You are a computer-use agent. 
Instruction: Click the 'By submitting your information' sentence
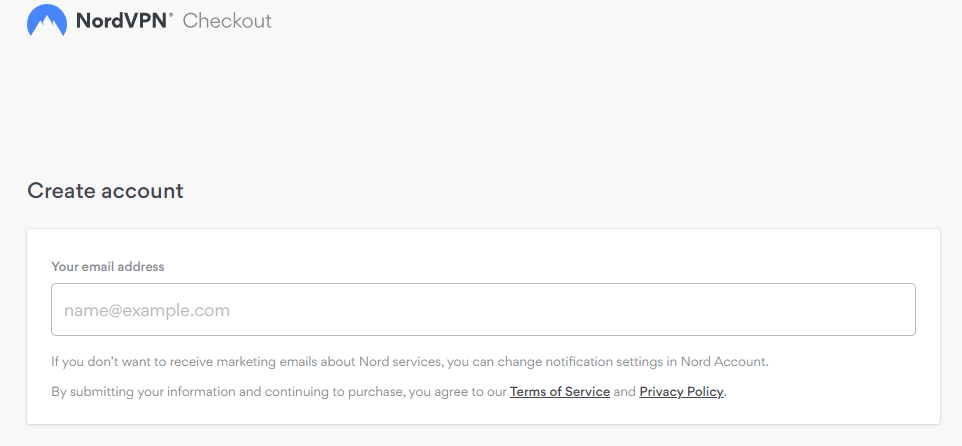pyautogui.click(x=389, y=391)
